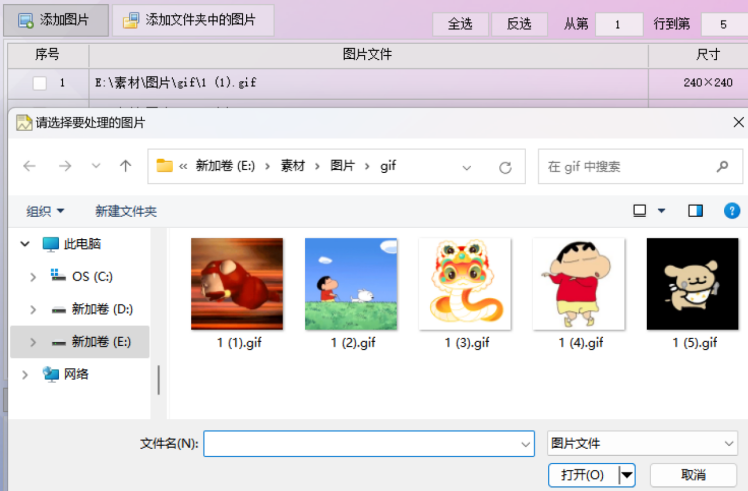Navigate to 素材 breadcrumb
This screenshot has width=748, height=491.
coord(292,166)
